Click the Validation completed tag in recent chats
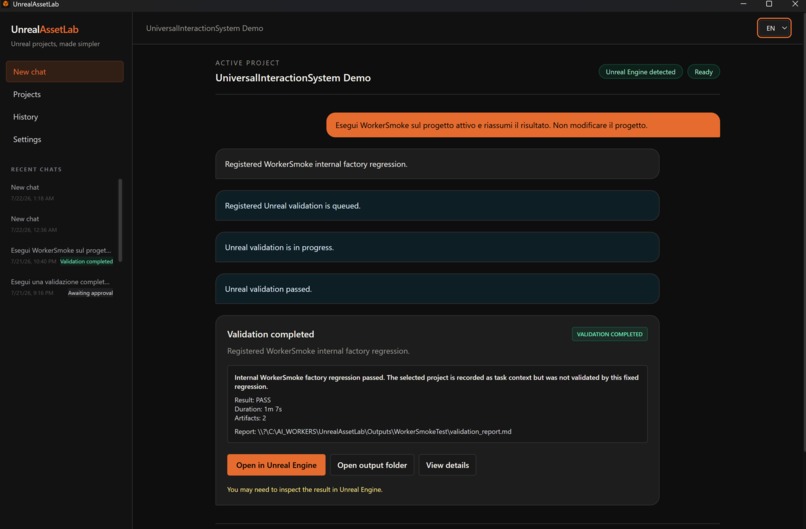This screenshot has height=529, width=806. [86, 262]
